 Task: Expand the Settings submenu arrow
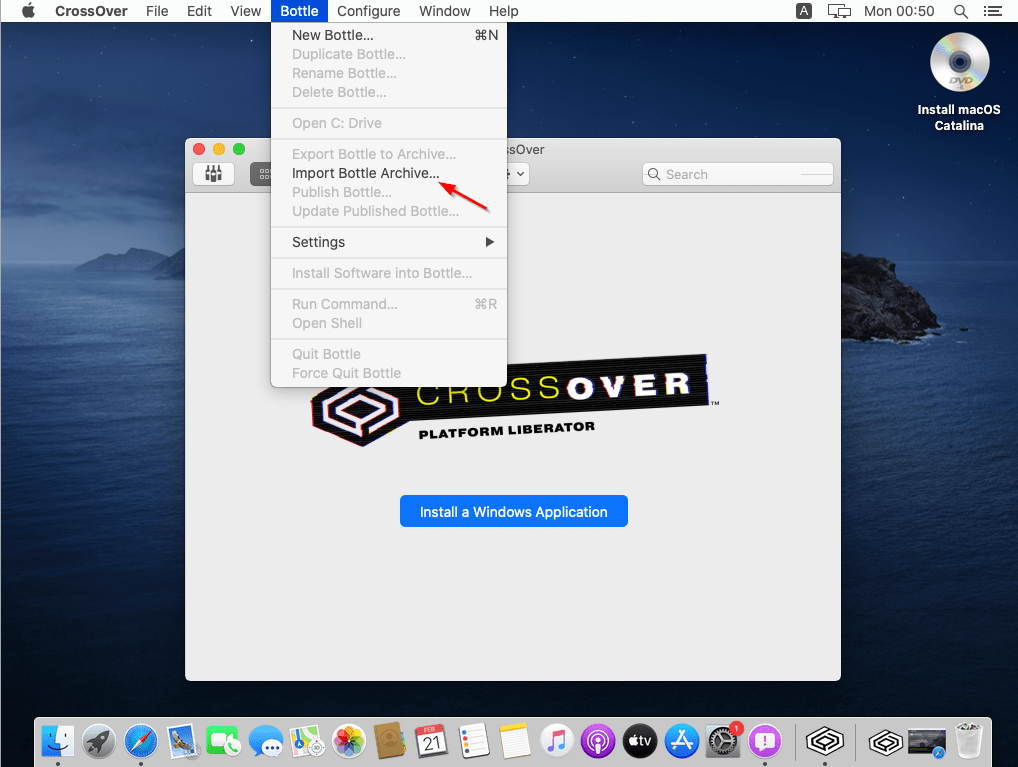pyautogui.click(x=490, y=242)
